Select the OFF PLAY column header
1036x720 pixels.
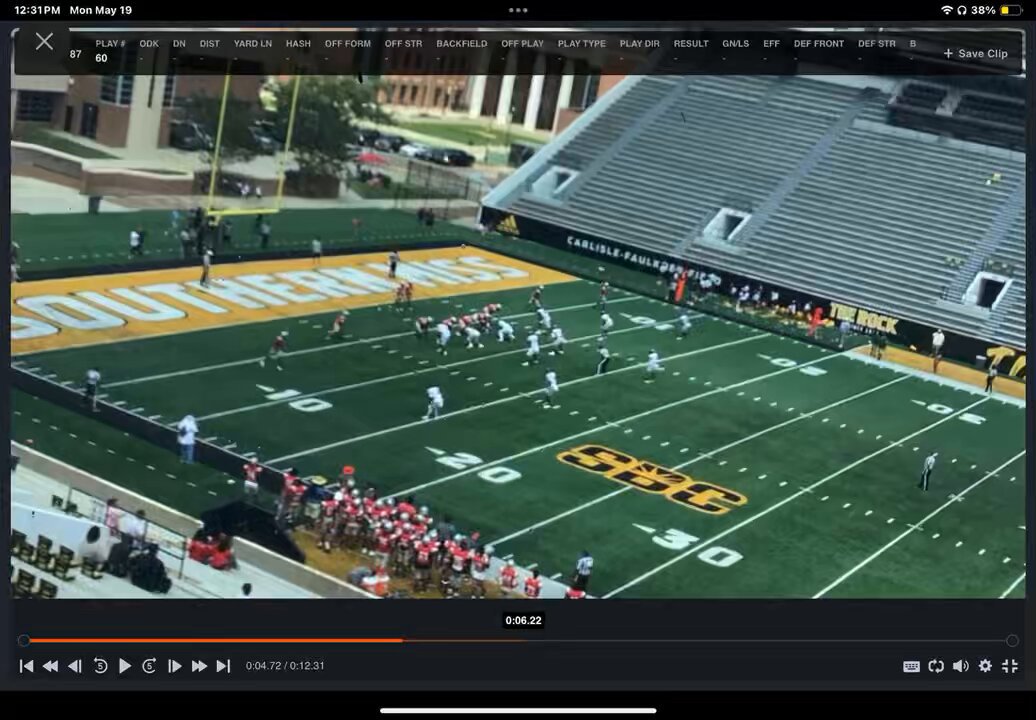tap(522, 44)
